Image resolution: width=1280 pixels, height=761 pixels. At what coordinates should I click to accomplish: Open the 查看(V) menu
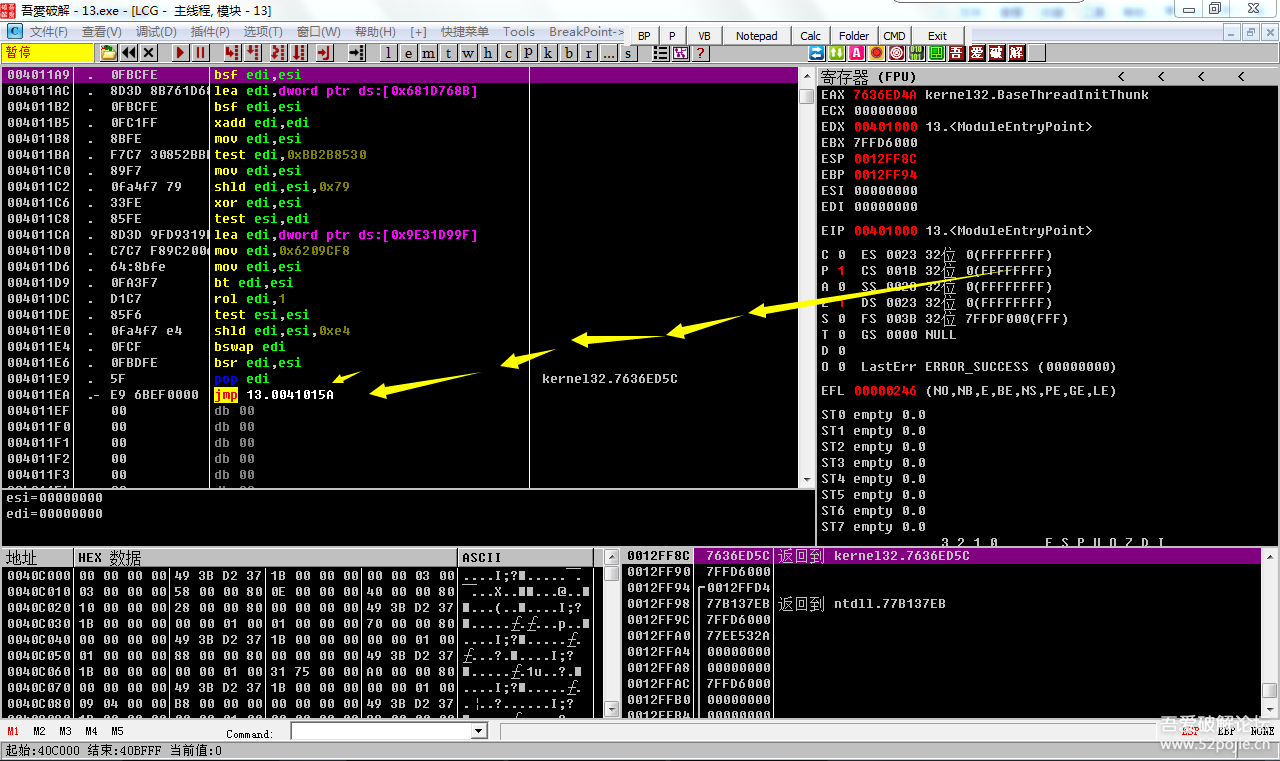click(x=102, y=32)
